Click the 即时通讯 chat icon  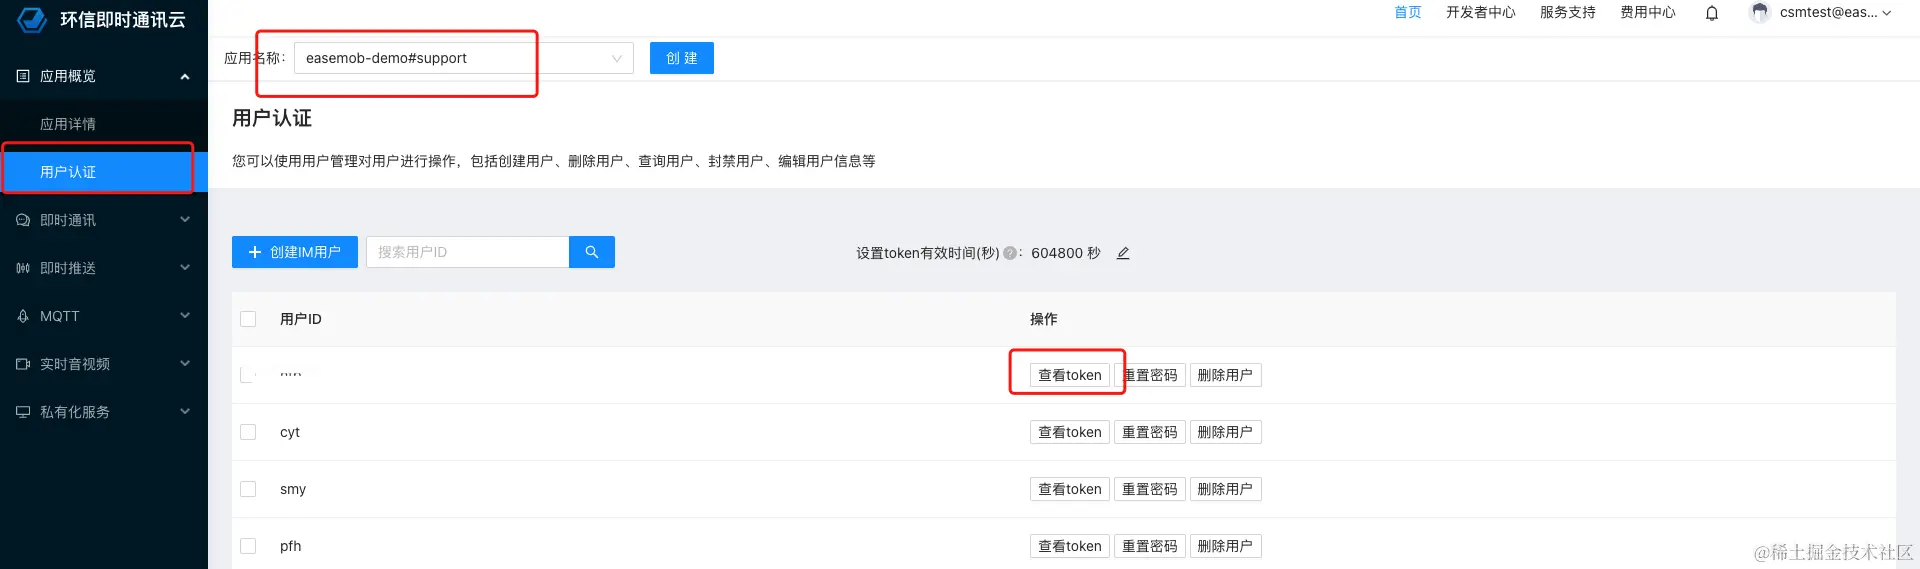pyautogui.click(x=23, y=220)
